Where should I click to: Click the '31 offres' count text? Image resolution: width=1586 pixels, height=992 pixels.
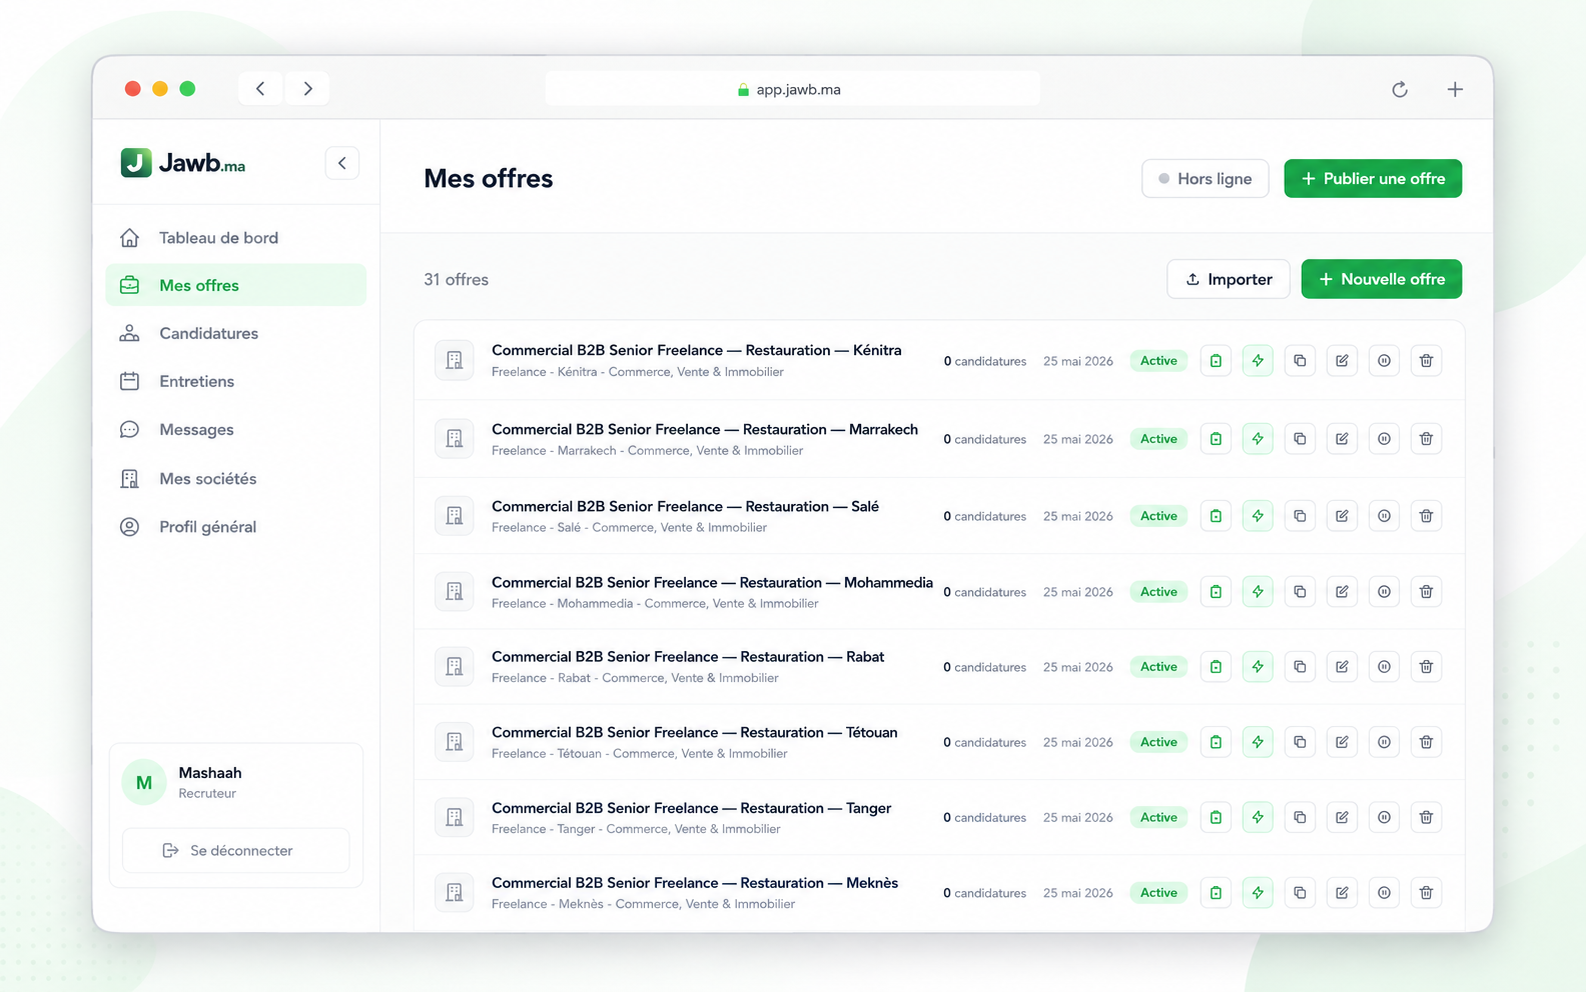click(x=456, y=280)
